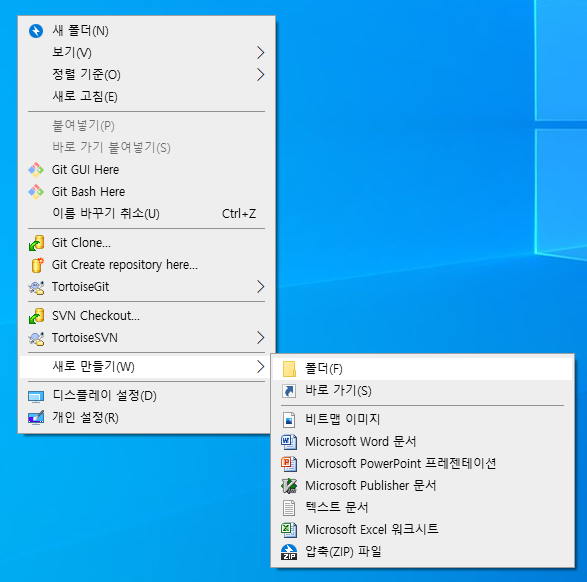Click the personalization icon beside 개인 설정
This screenshot has height=582, width=587.
[x=36, y=418]
